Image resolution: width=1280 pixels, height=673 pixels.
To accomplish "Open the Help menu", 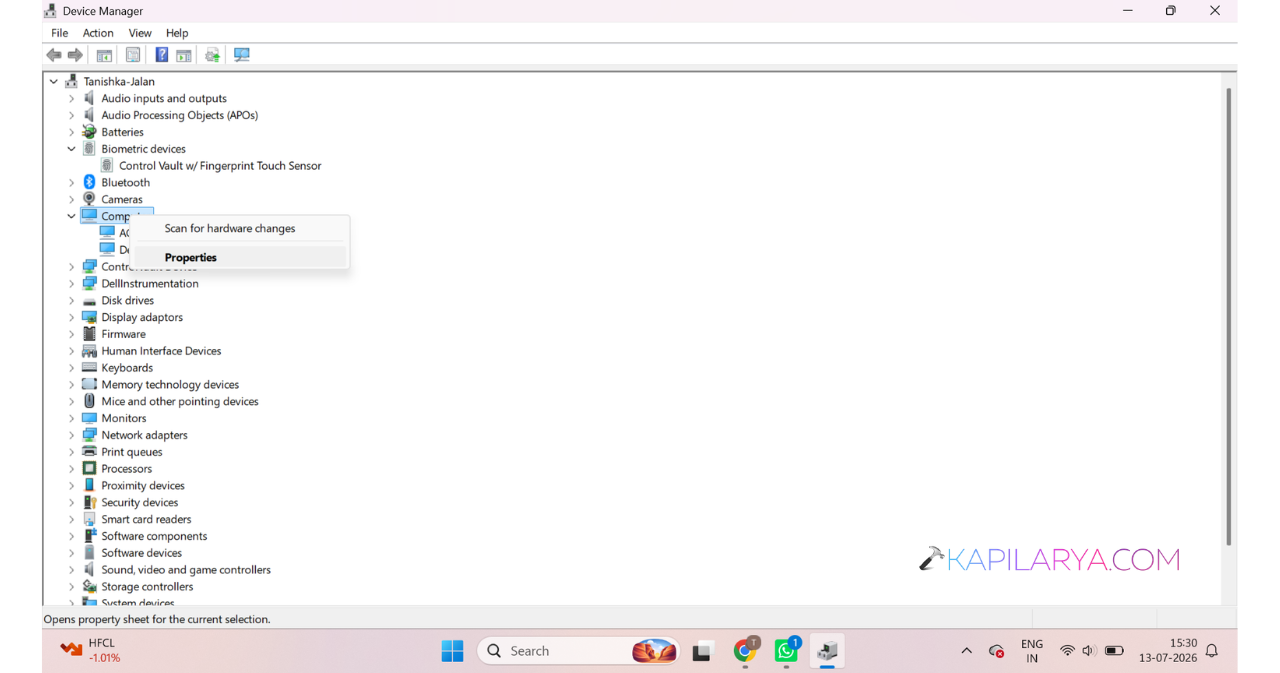I will coord(177,33).
